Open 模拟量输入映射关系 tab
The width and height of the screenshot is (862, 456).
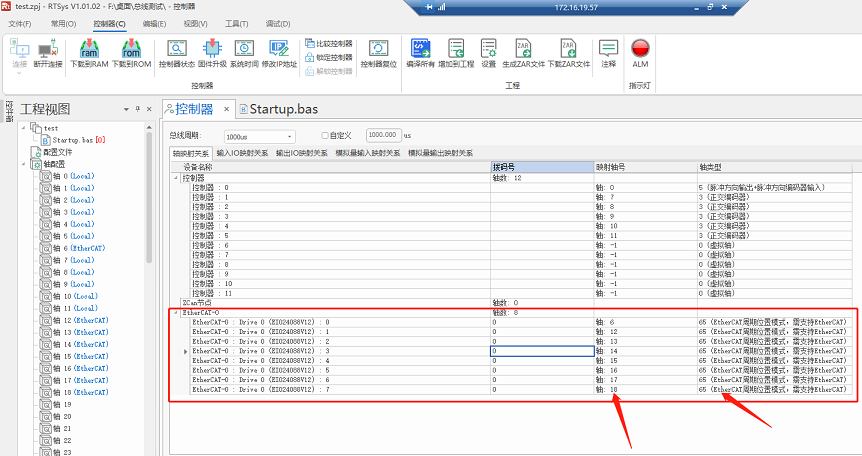pyautogui.click(x=368, y=153)
